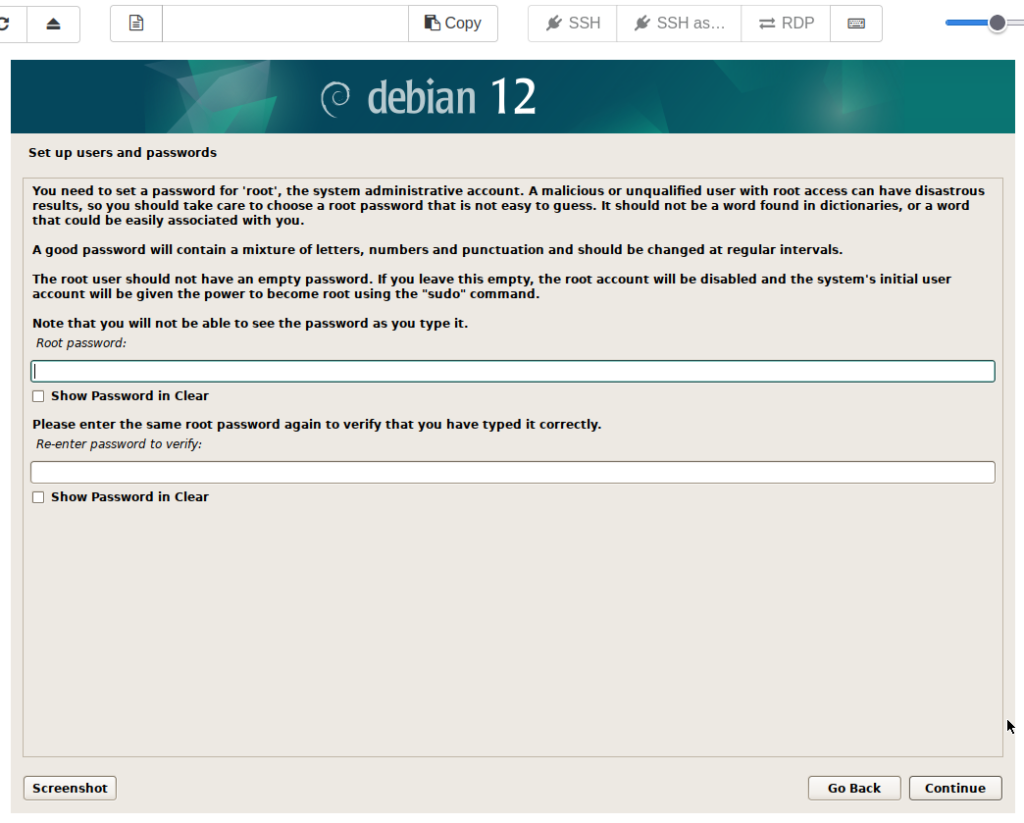Choose the 'SSH as…' option

pos(679,23)
